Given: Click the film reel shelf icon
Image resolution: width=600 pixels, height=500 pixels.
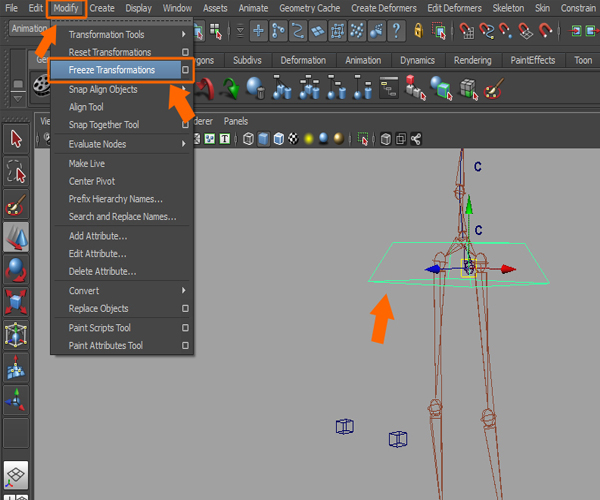Looking at the screenshot, I should coord(41,86).
